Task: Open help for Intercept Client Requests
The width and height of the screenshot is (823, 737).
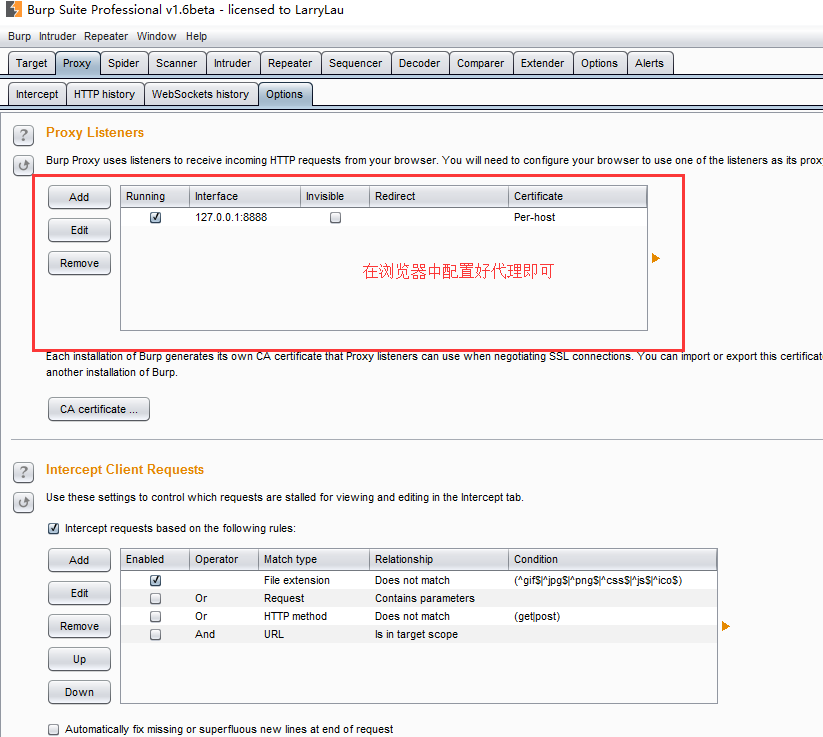Action: [23, 472]
